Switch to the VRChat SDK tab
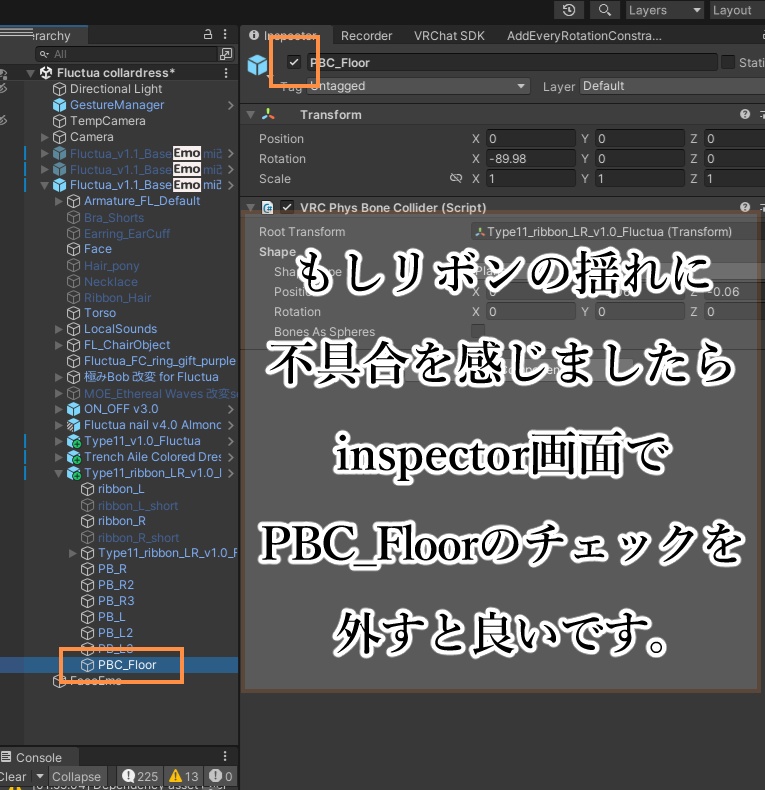This screenshot has width=765, height=790. coord(449,36)
